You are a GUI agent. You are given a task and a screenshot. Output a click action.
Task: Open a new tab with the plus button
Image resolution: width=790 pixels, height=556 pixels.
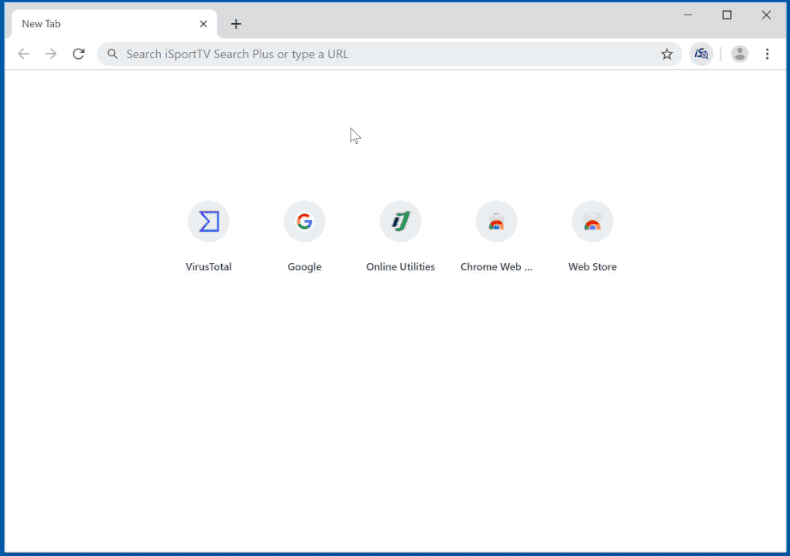pos(236,24)
